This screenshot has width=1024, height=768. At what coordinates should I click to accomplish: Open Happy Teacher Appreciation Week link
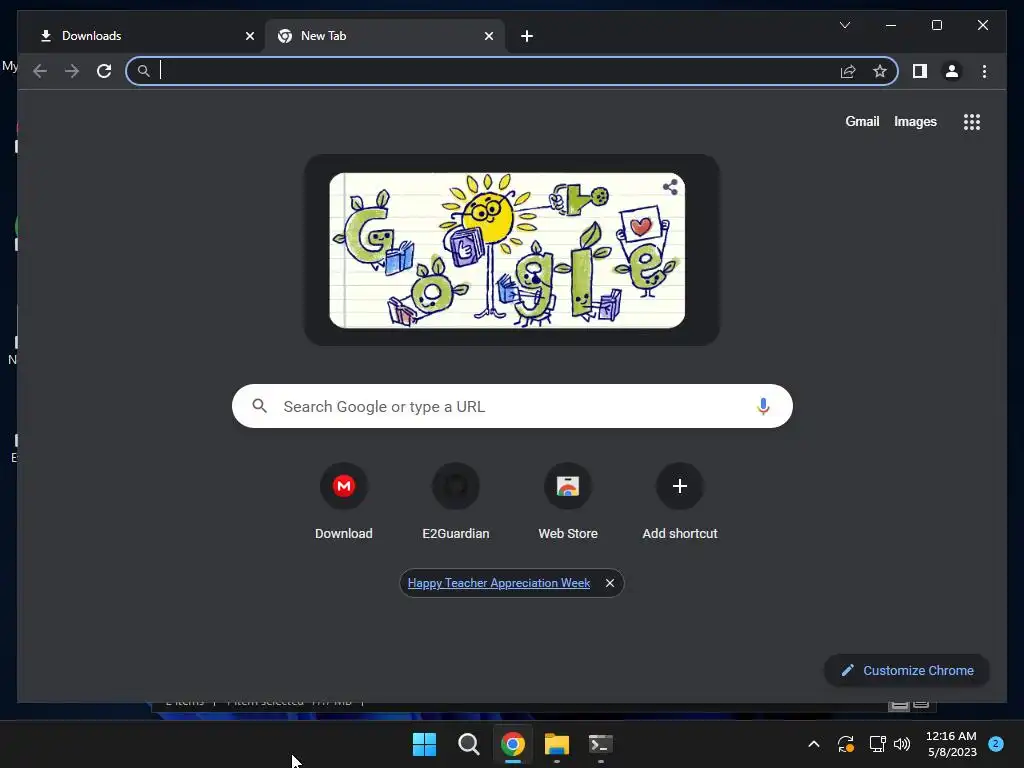[499, 583]
